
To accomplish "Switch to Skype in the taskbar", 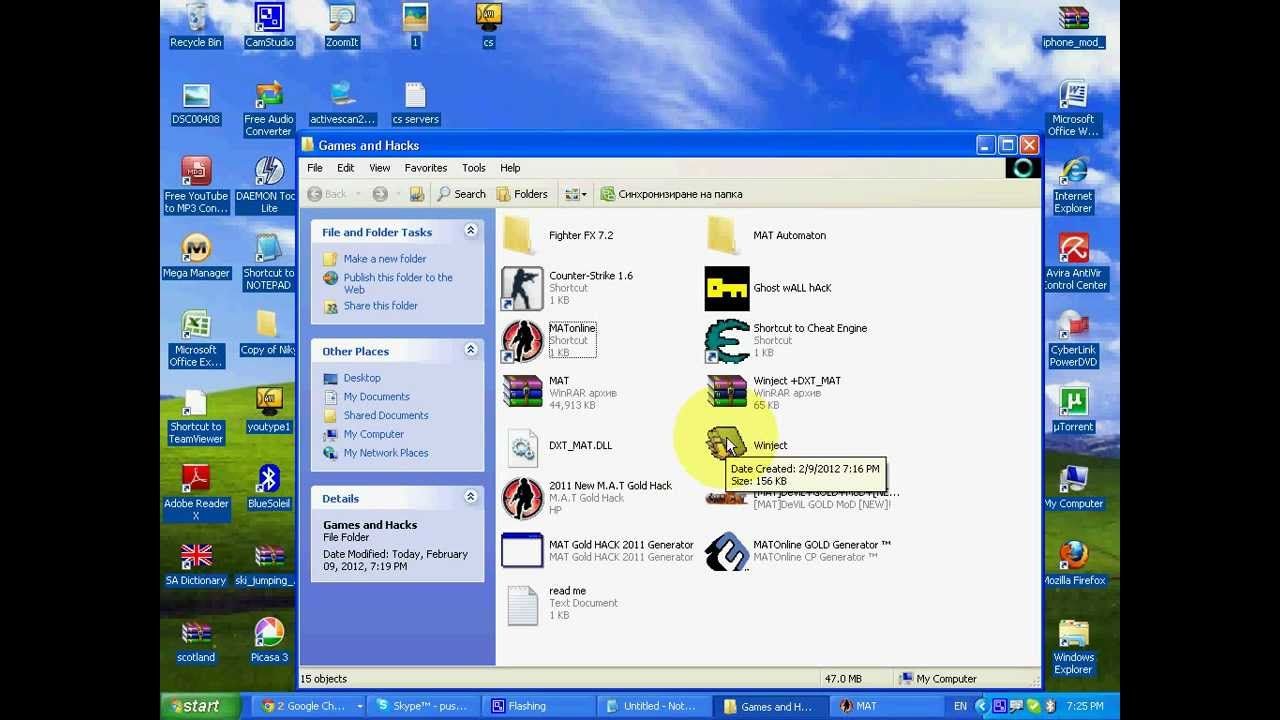I will [422, 706].
